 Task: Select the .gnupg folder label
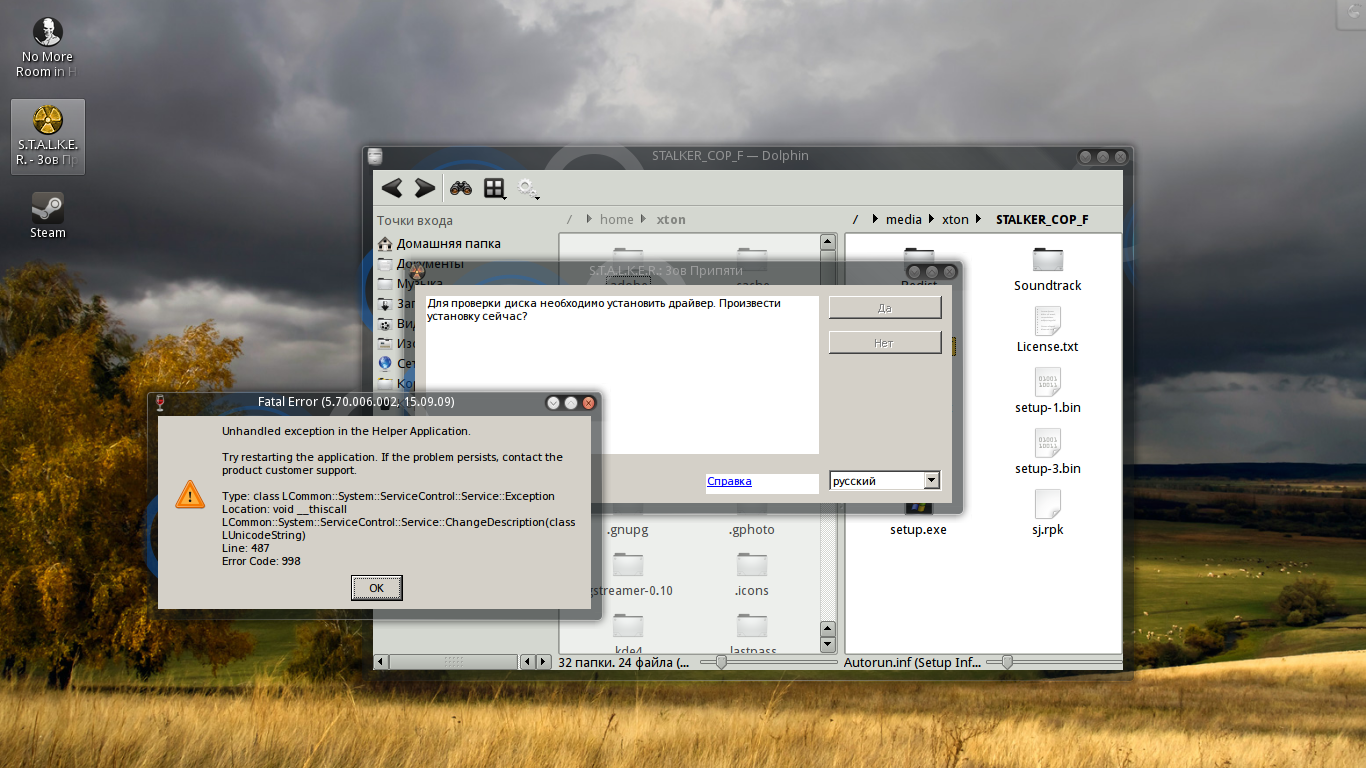tap(627, 530)
